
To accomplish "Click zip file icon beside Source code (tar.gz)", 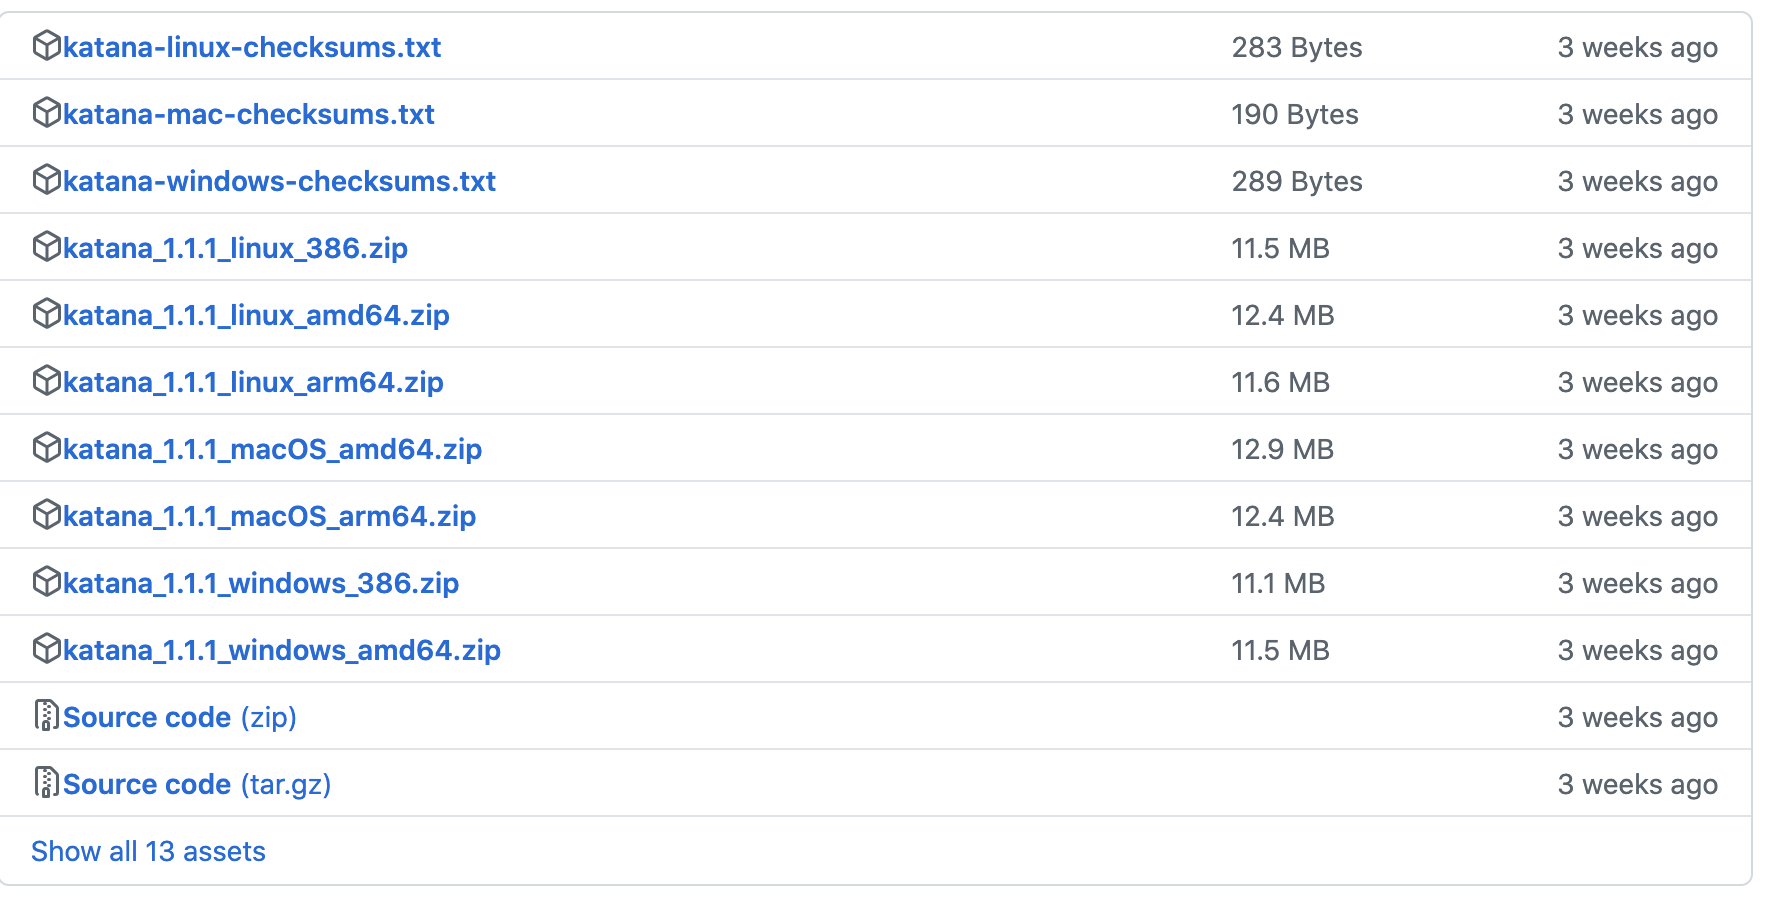I will (x=46, y=783).
